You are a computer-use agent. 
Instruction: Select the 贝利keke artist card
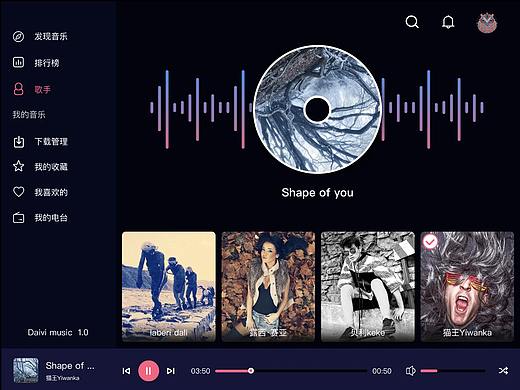[368, 287]
